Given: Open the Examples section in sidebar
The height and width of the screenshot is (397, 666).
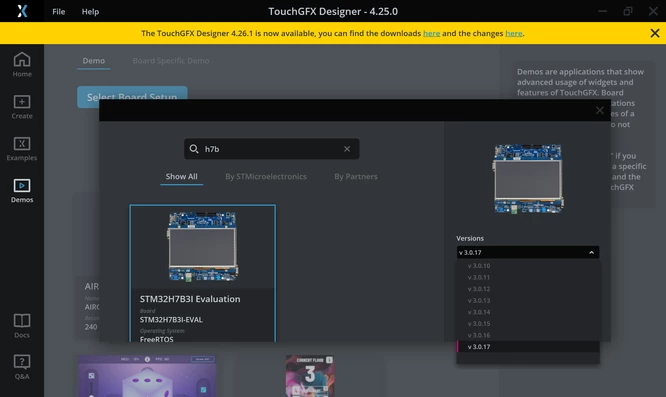Looking at the screenshot, I should point(22,149).
